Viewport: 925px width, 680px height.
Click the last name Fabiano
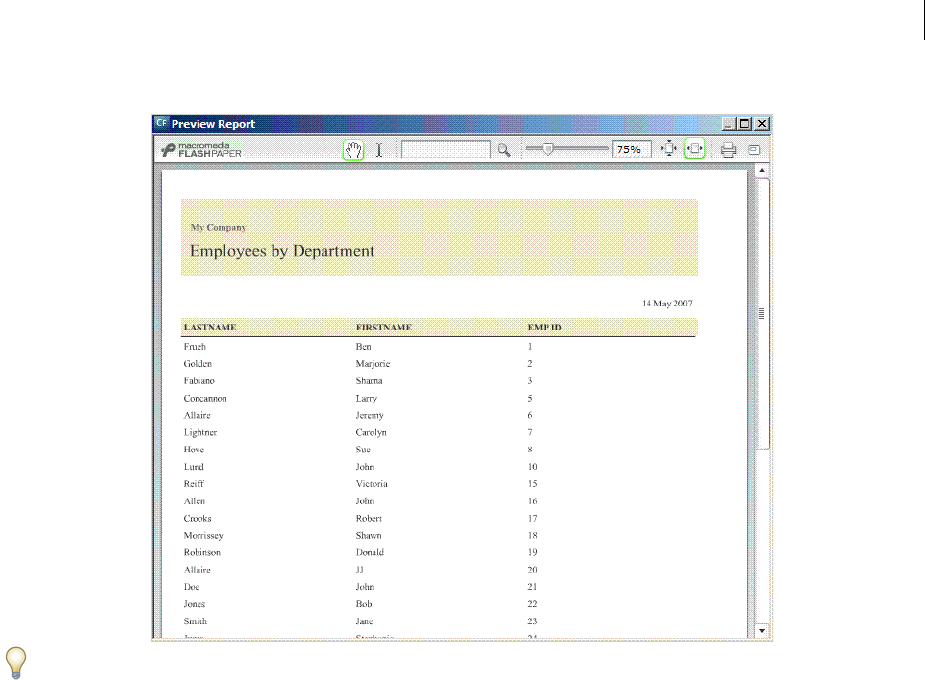[199, 381]
